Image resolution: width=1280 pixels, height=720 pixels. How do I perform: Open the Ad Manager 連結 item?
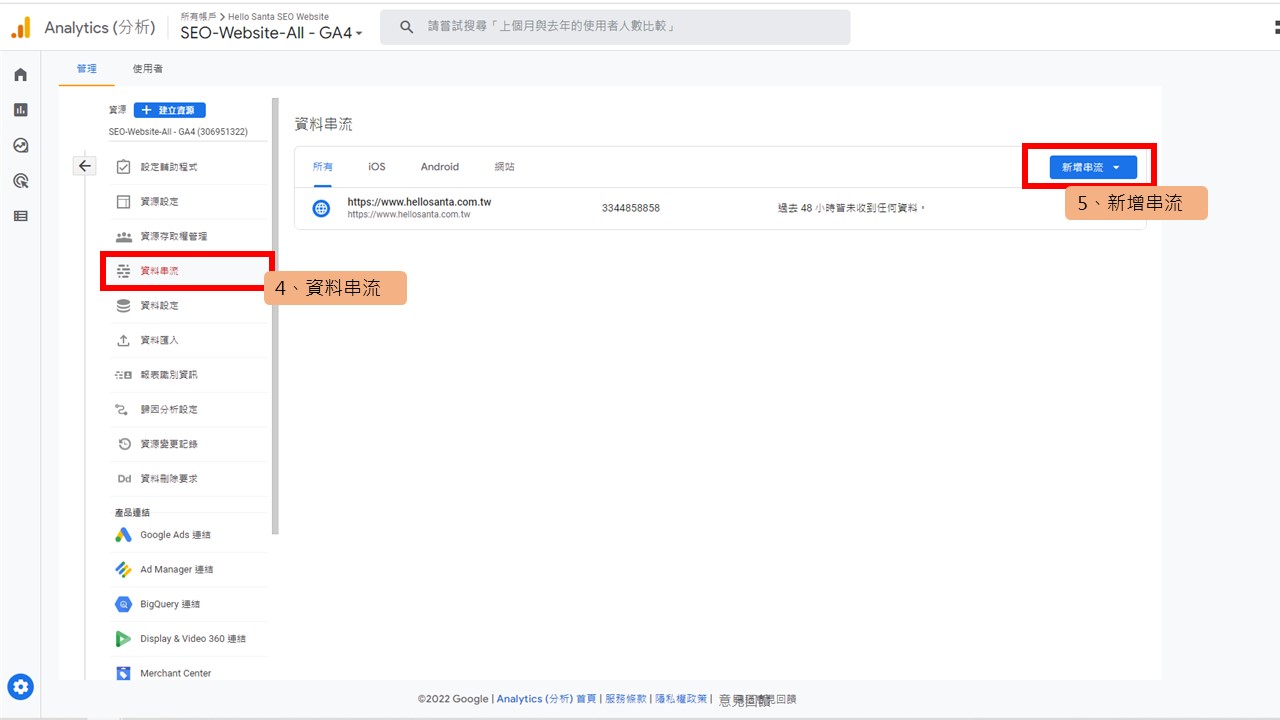tap(189, 569)
